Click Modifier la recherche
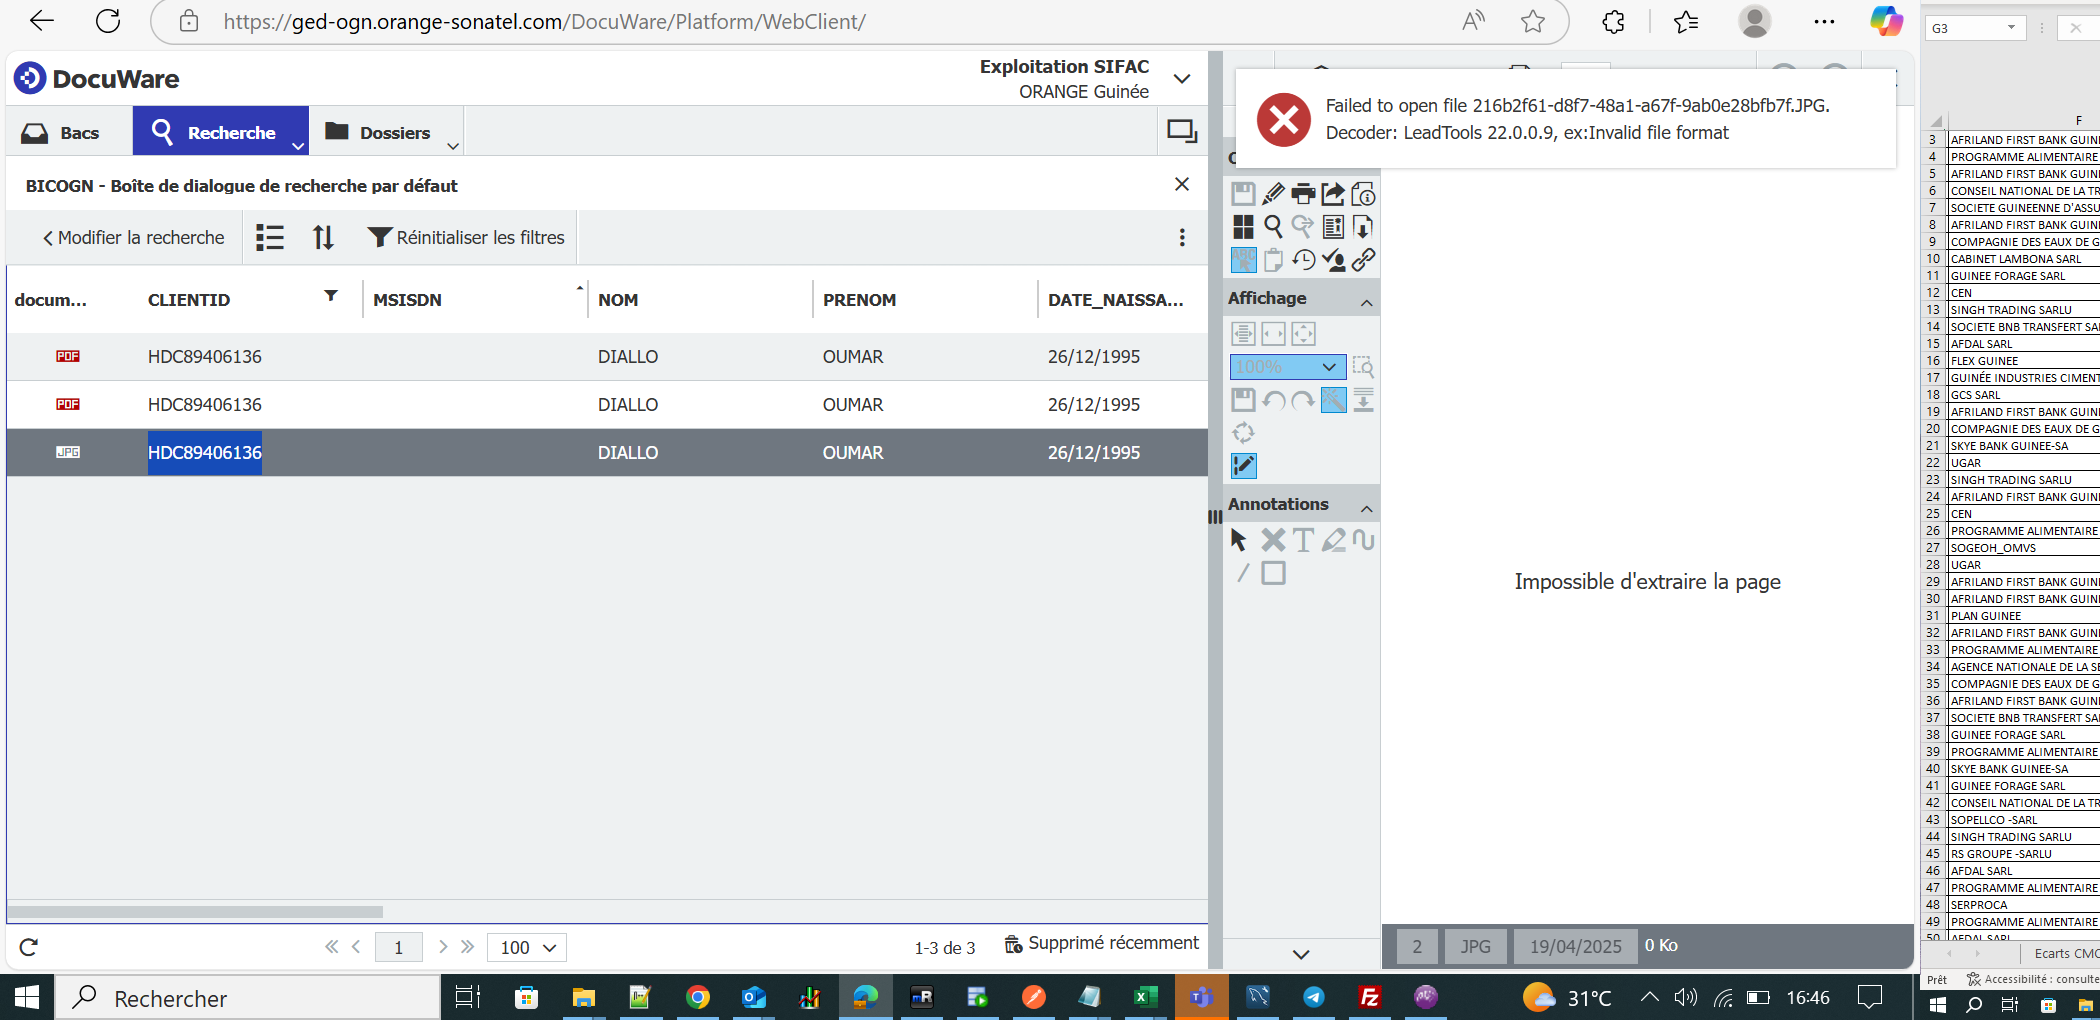 click(x=133, y=238)
